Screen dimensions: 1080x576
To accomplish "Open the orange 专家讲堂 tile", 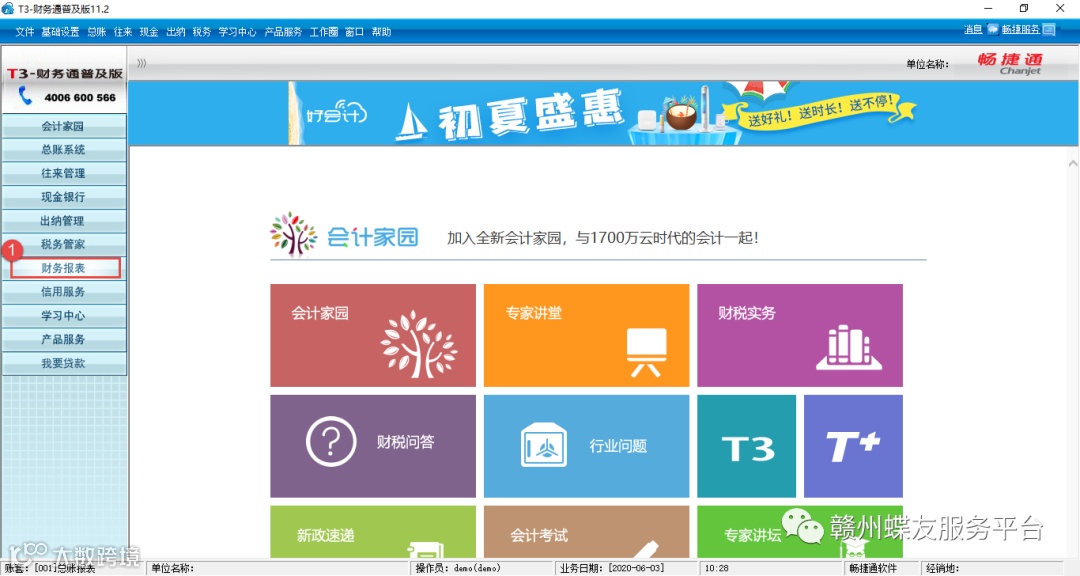I will tap(586, 336).
